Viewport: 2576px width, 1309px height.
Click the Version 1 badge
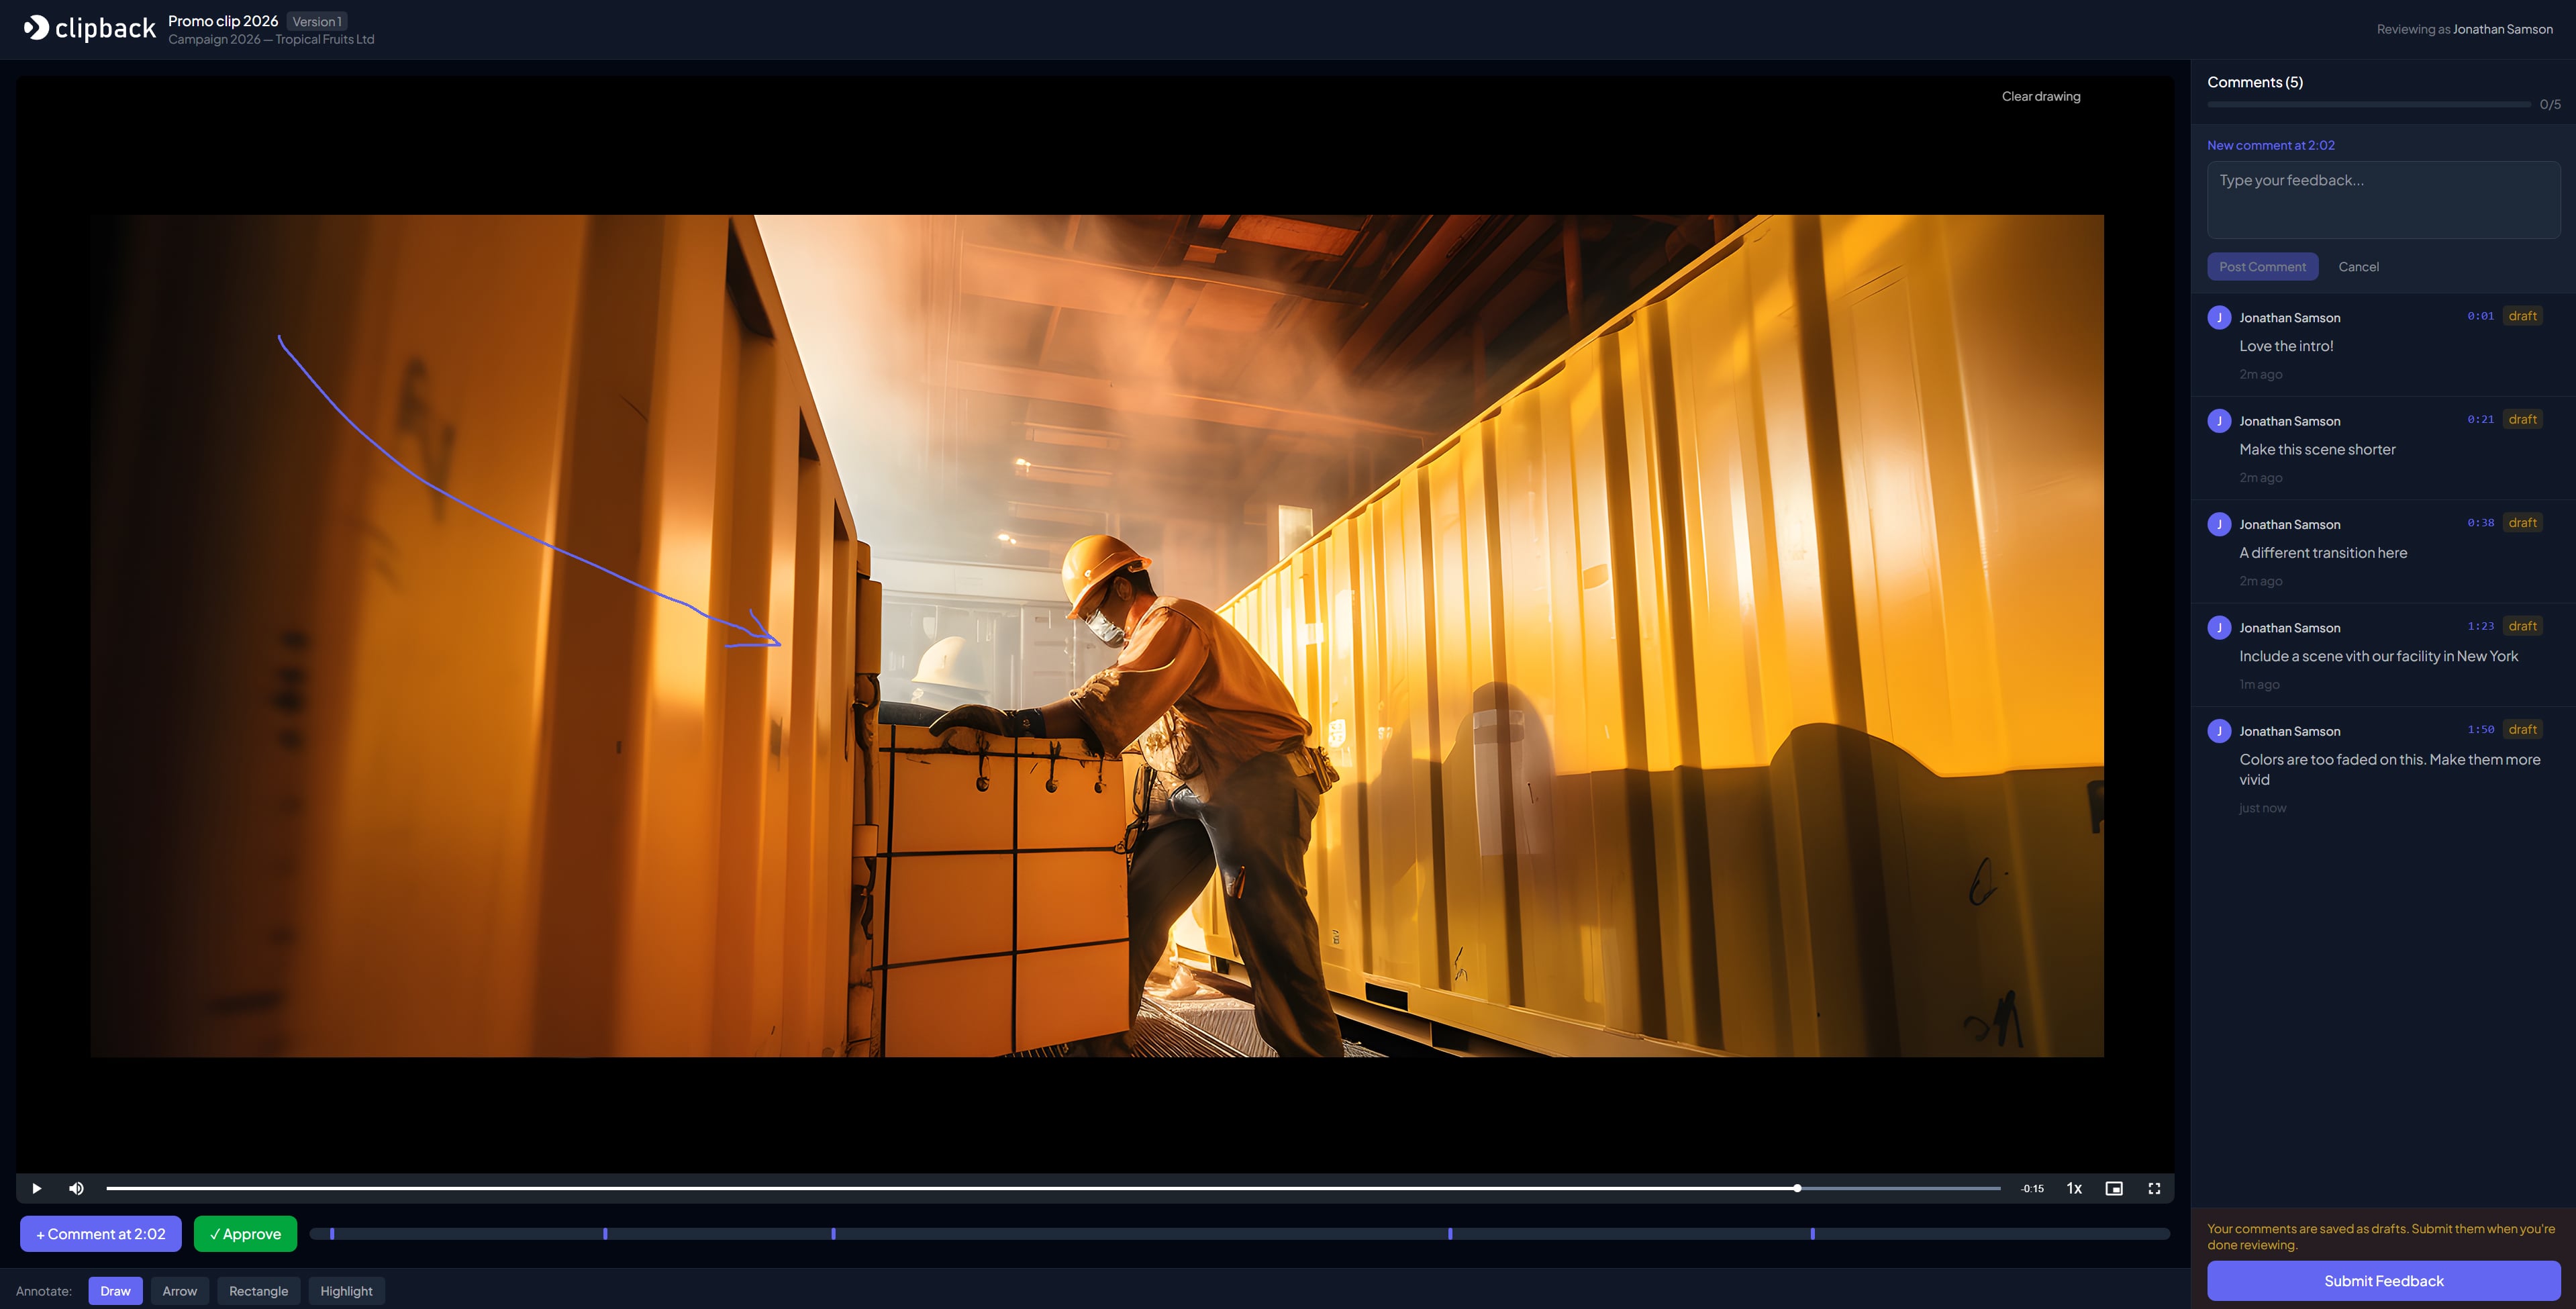click(x=316, y=21)
